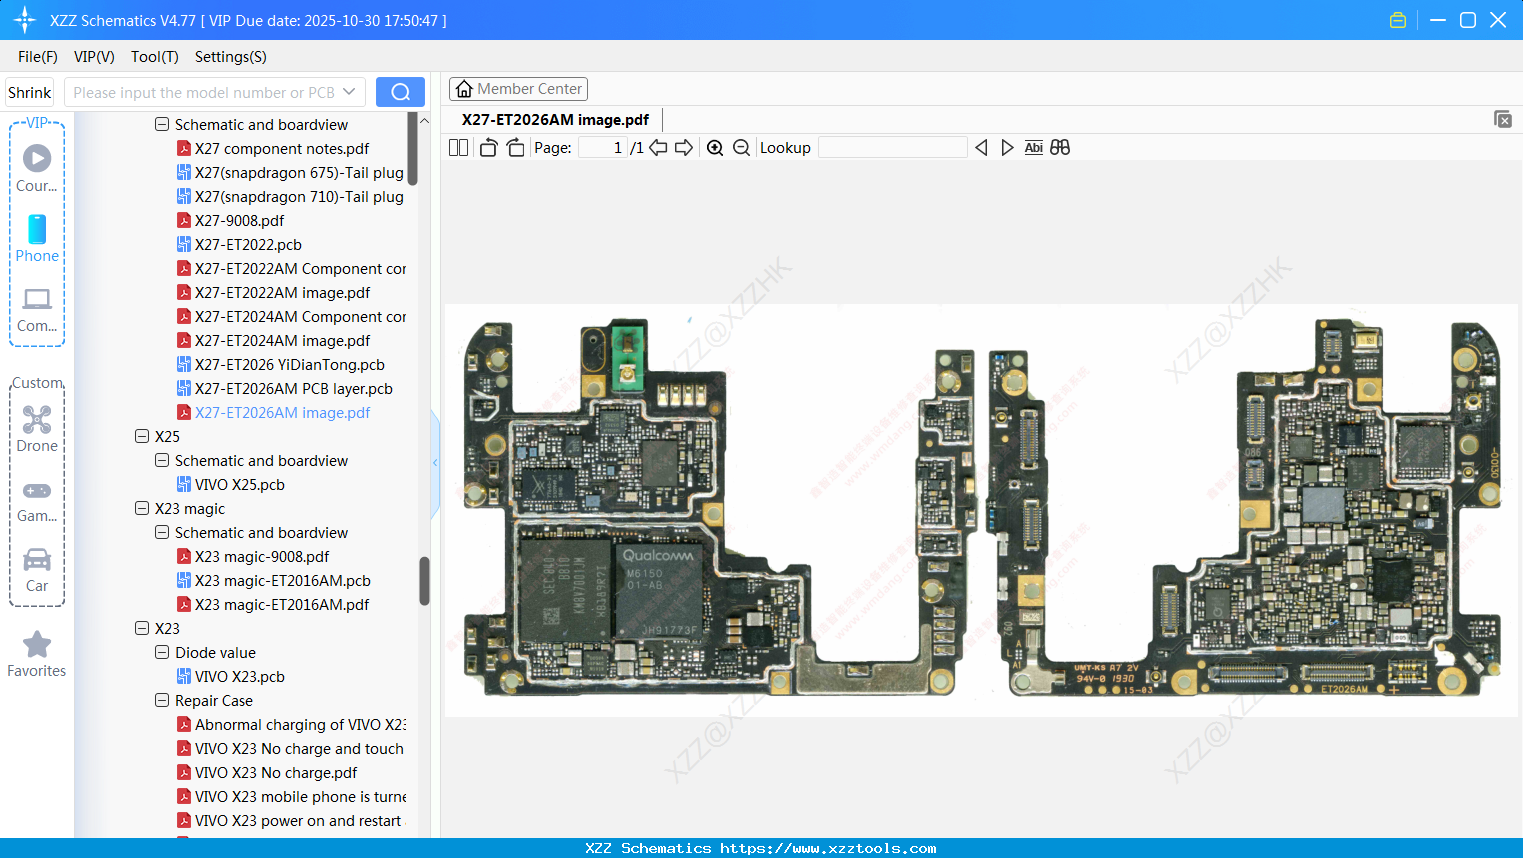Open the Drone category

click(x=37, y=428)
